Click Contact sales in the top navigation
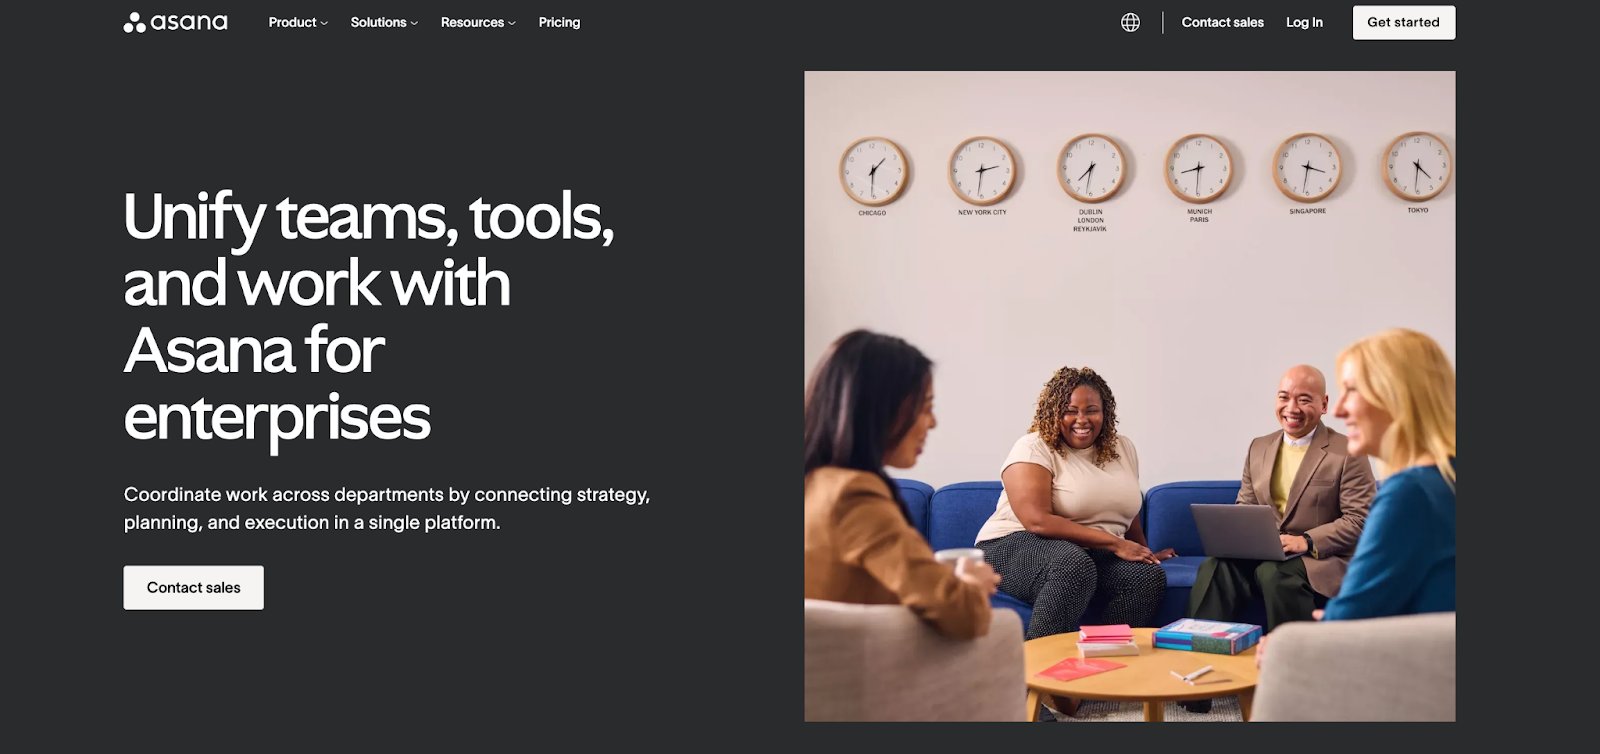This screenshot has width=1600, height=754. 1222,22
